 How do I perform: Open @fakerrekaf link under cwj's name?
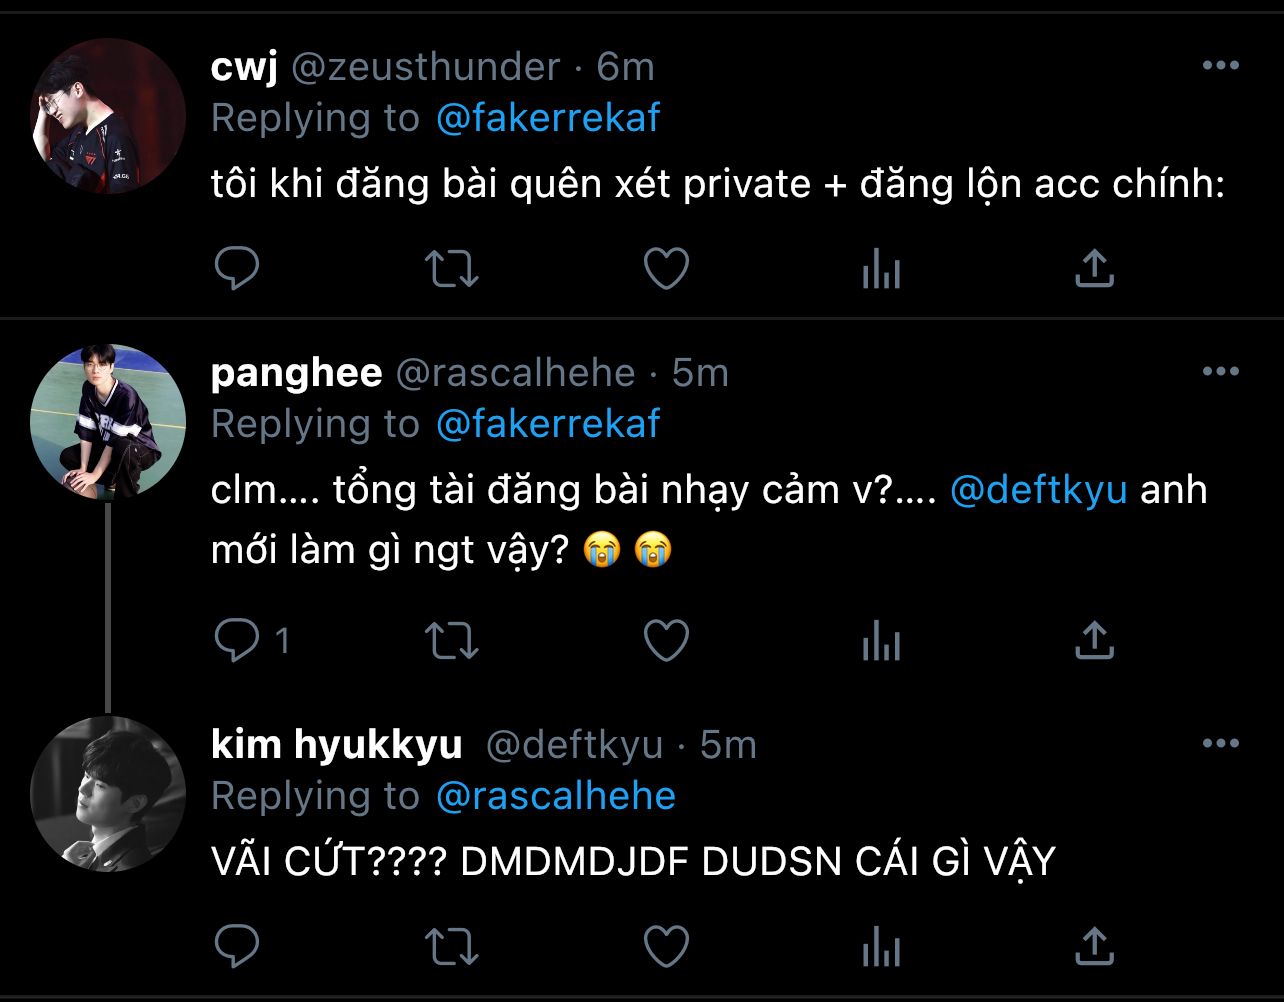click(x=548, y=118)
